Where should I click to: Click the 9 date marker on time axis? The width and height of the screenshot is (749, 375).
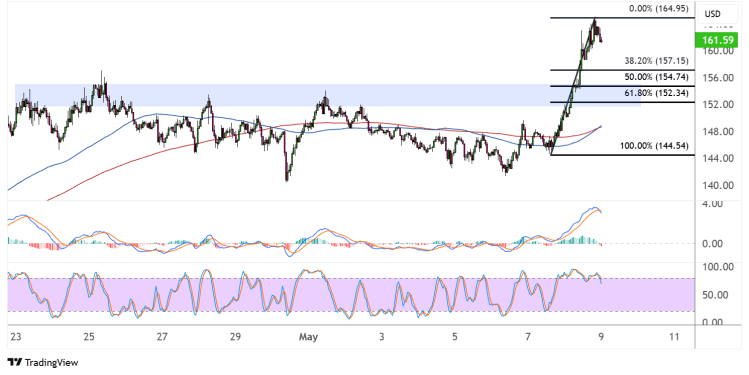[601, 337]
